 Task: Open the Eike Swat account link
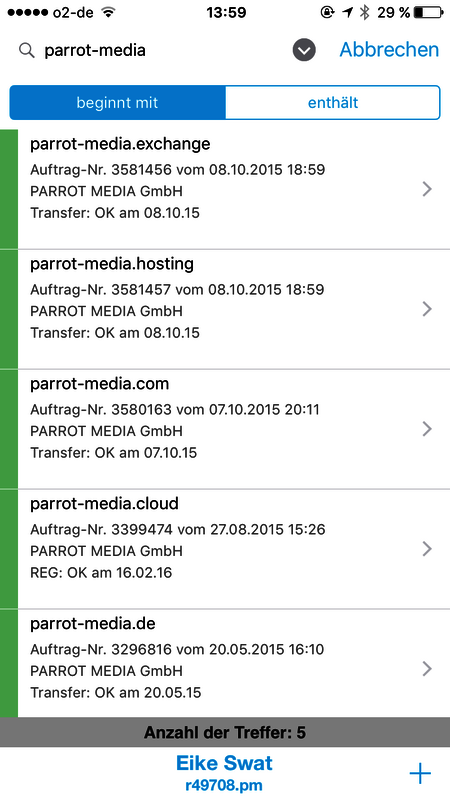point(224,772)
